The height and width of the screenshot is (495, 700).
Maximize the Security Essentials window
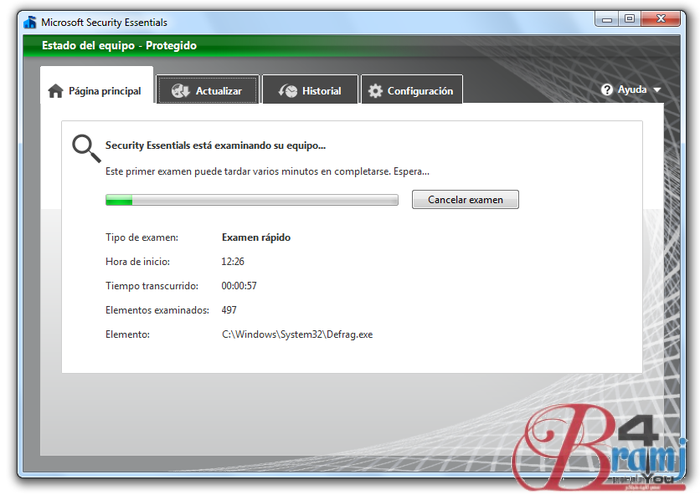point(629,19)
